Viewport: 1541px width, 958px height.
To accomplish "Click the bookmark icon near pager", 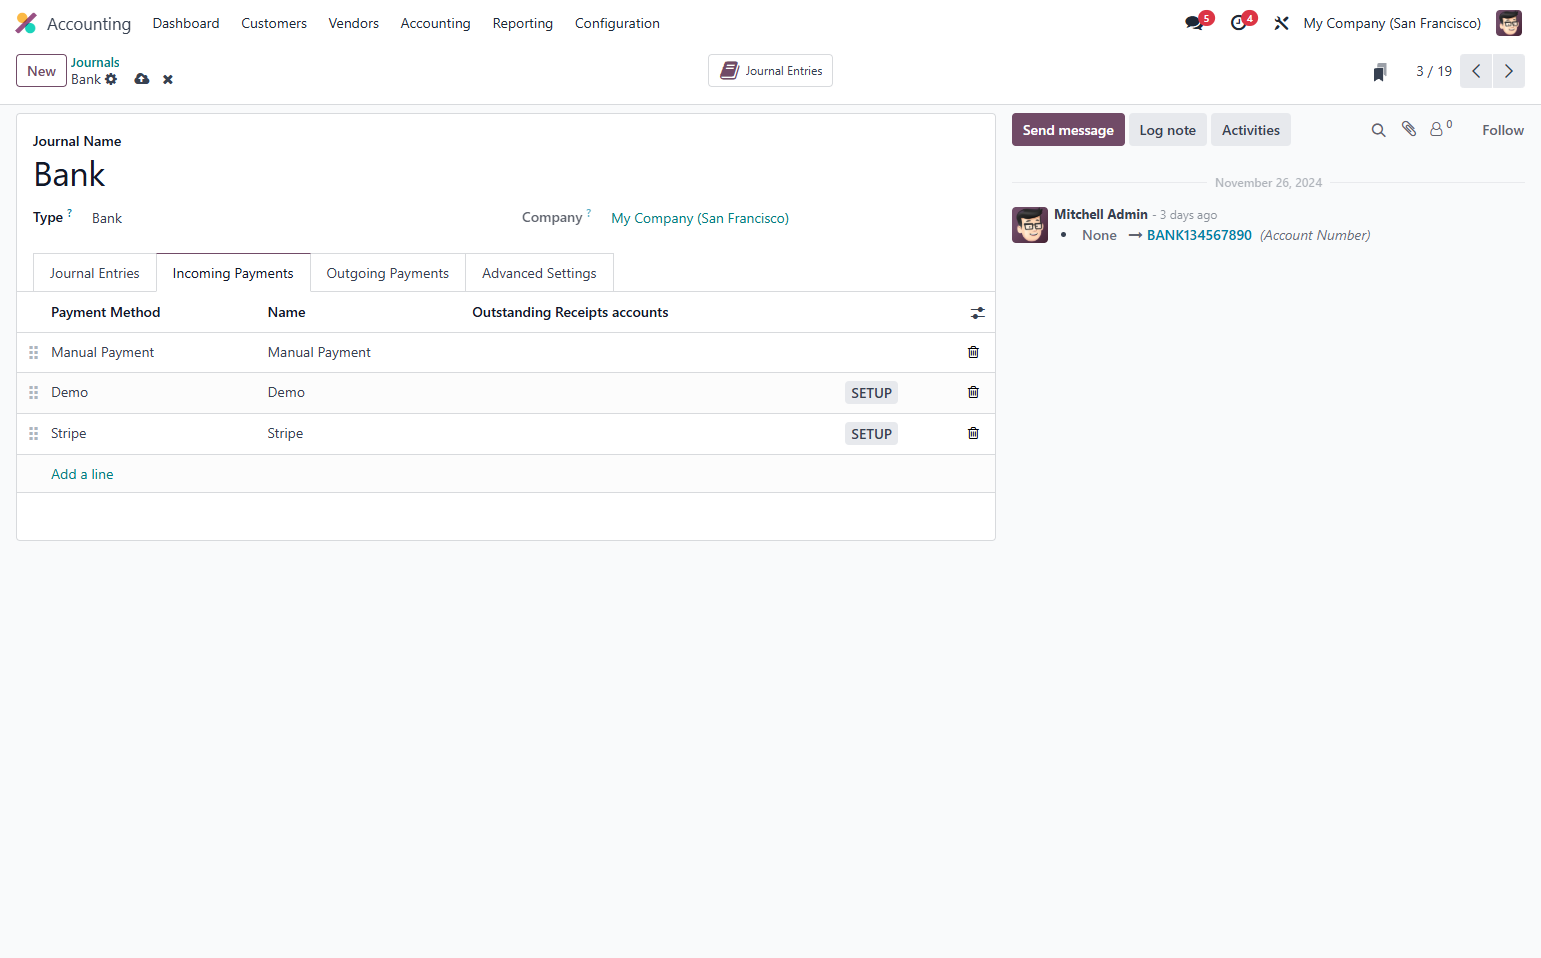I will 1380,71.
